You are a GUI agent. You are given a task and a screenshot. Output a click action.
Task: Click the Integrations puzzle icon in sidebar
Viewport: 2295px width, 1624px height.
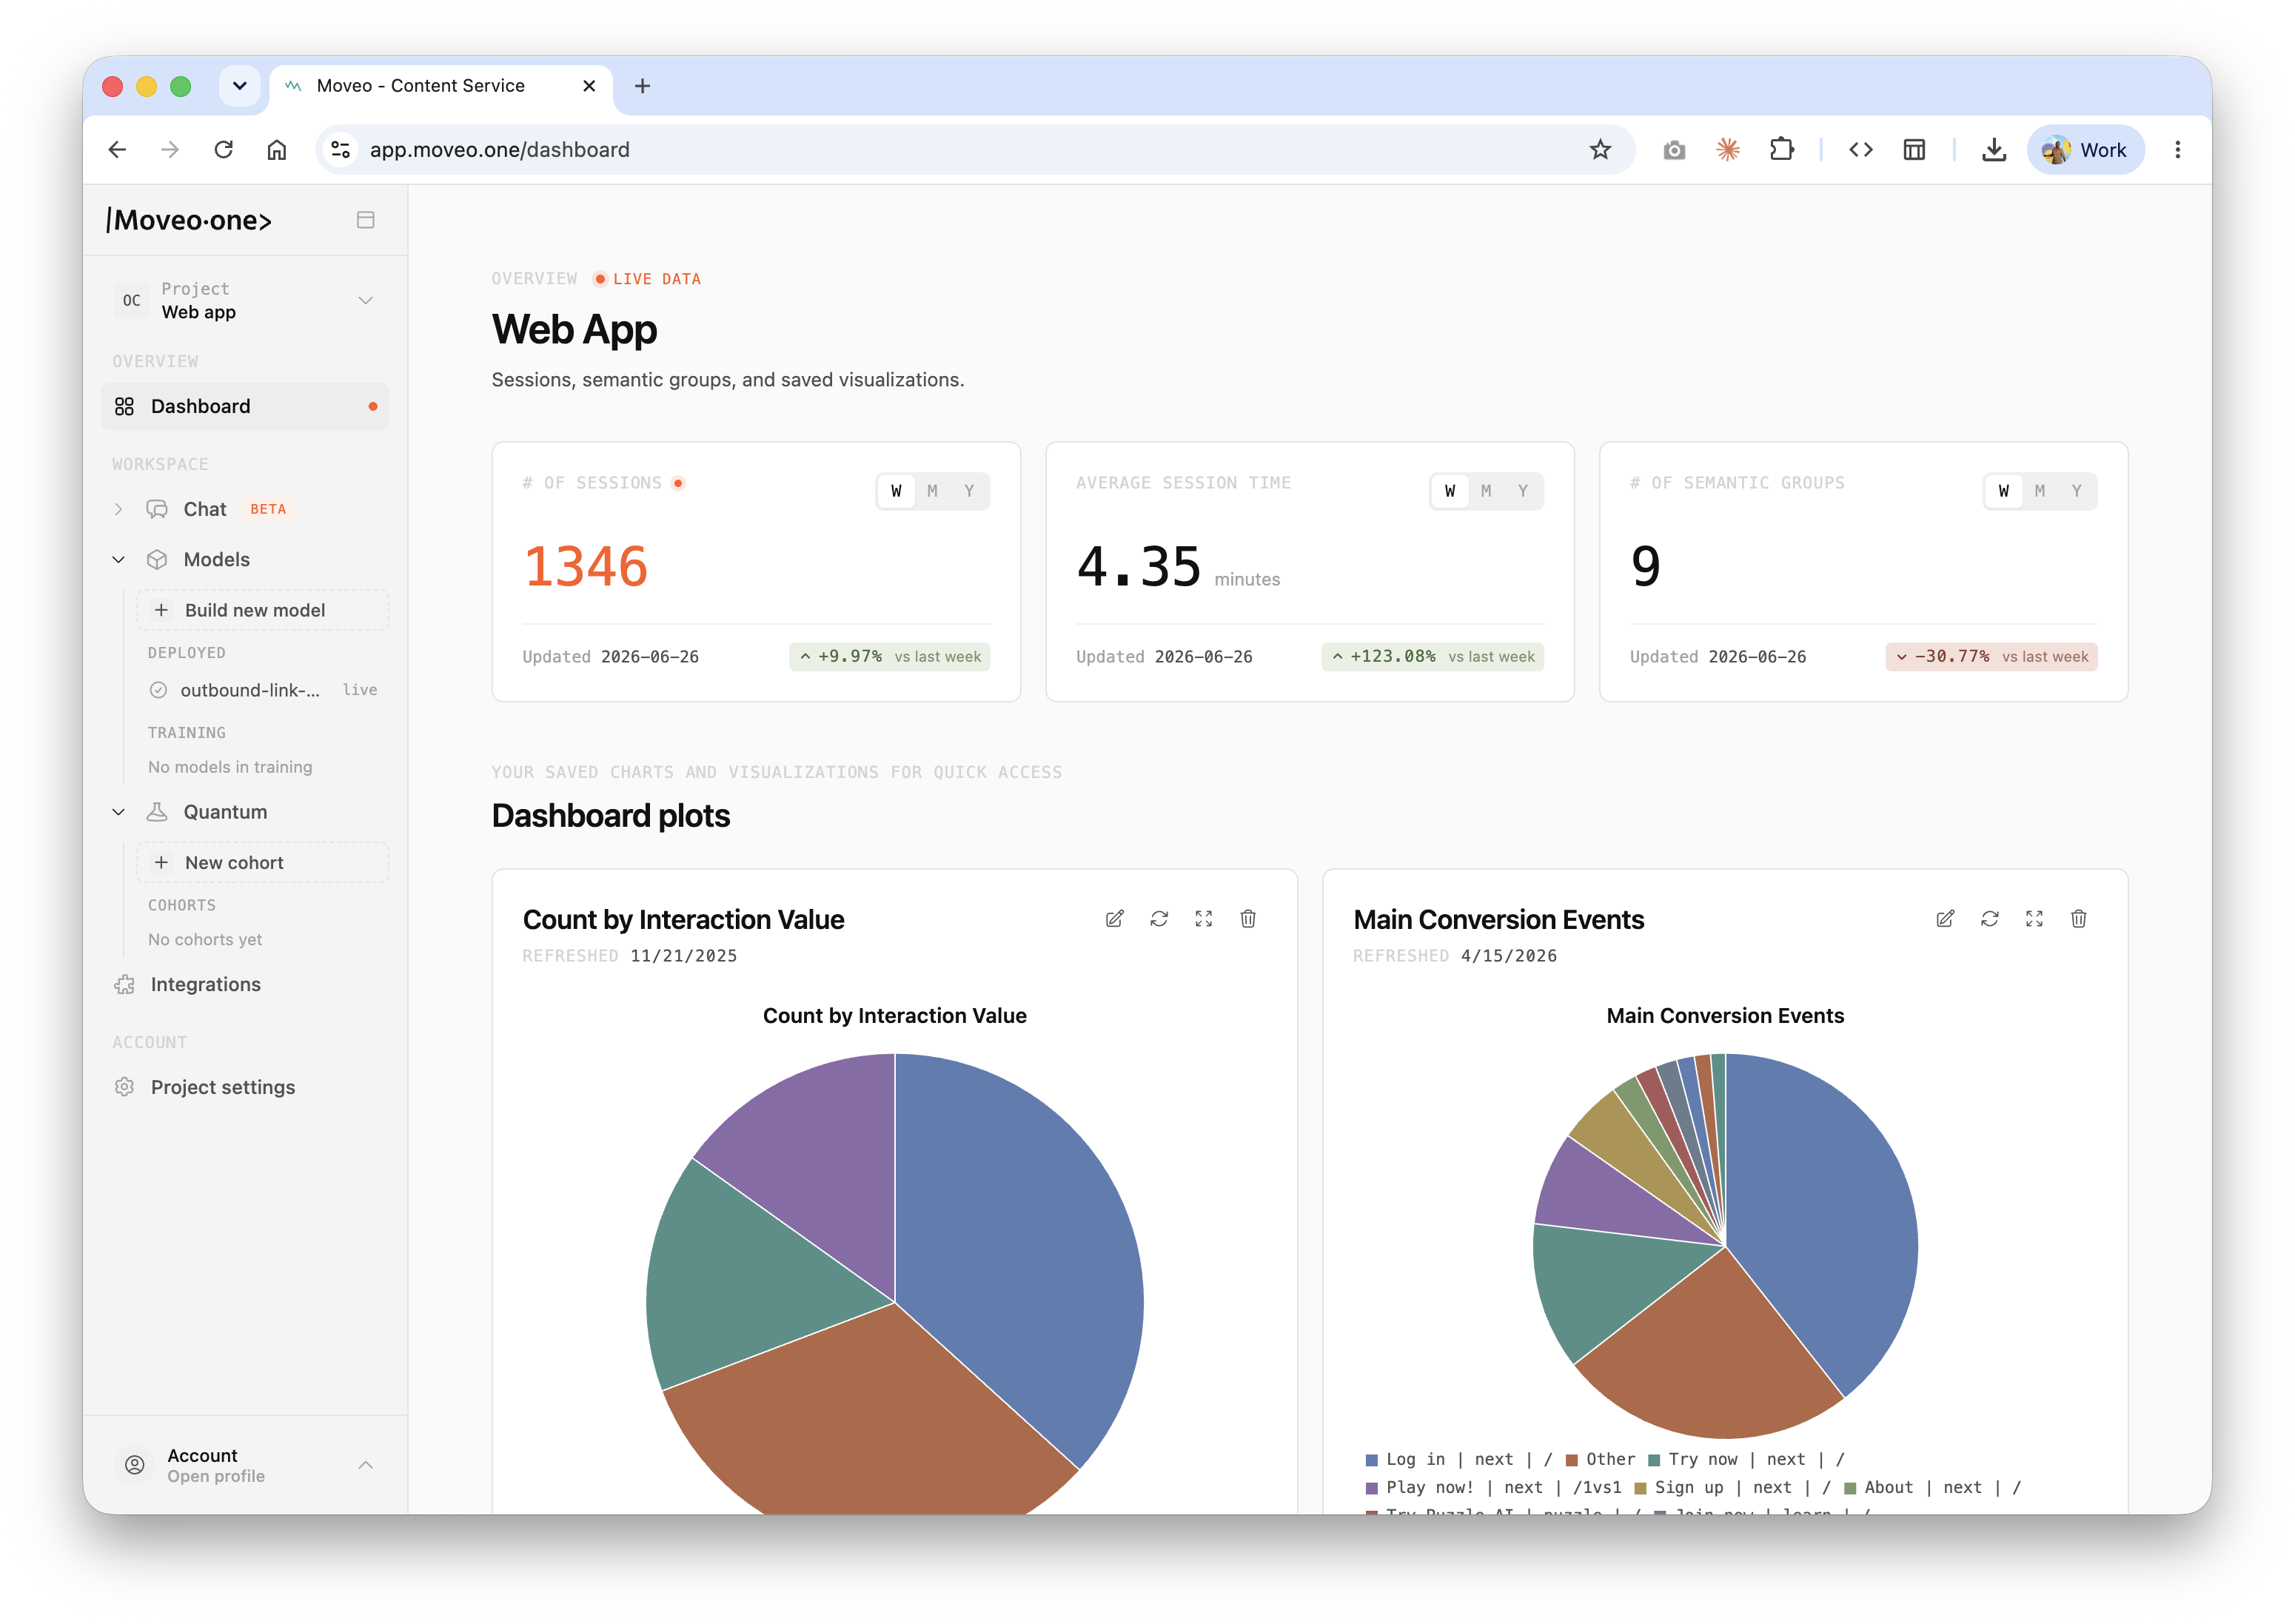pos(124,985)
